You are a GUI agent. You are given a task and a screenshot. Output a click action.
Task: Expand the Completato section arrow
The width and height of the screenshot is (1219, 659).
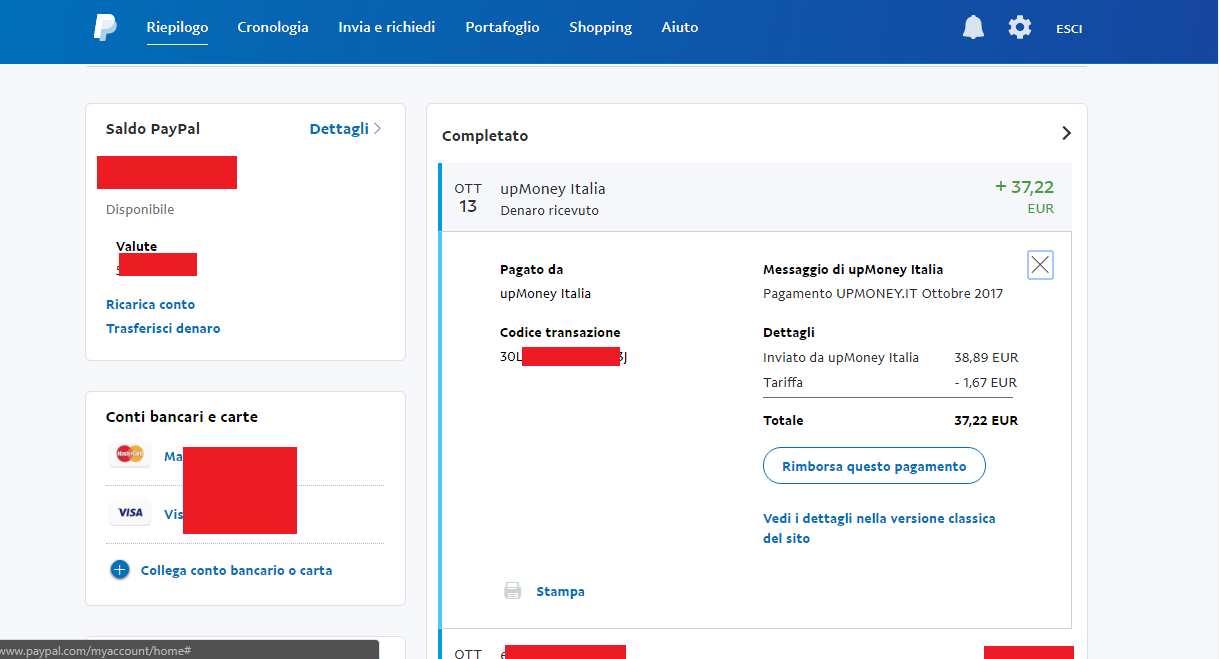[1066, 133]
